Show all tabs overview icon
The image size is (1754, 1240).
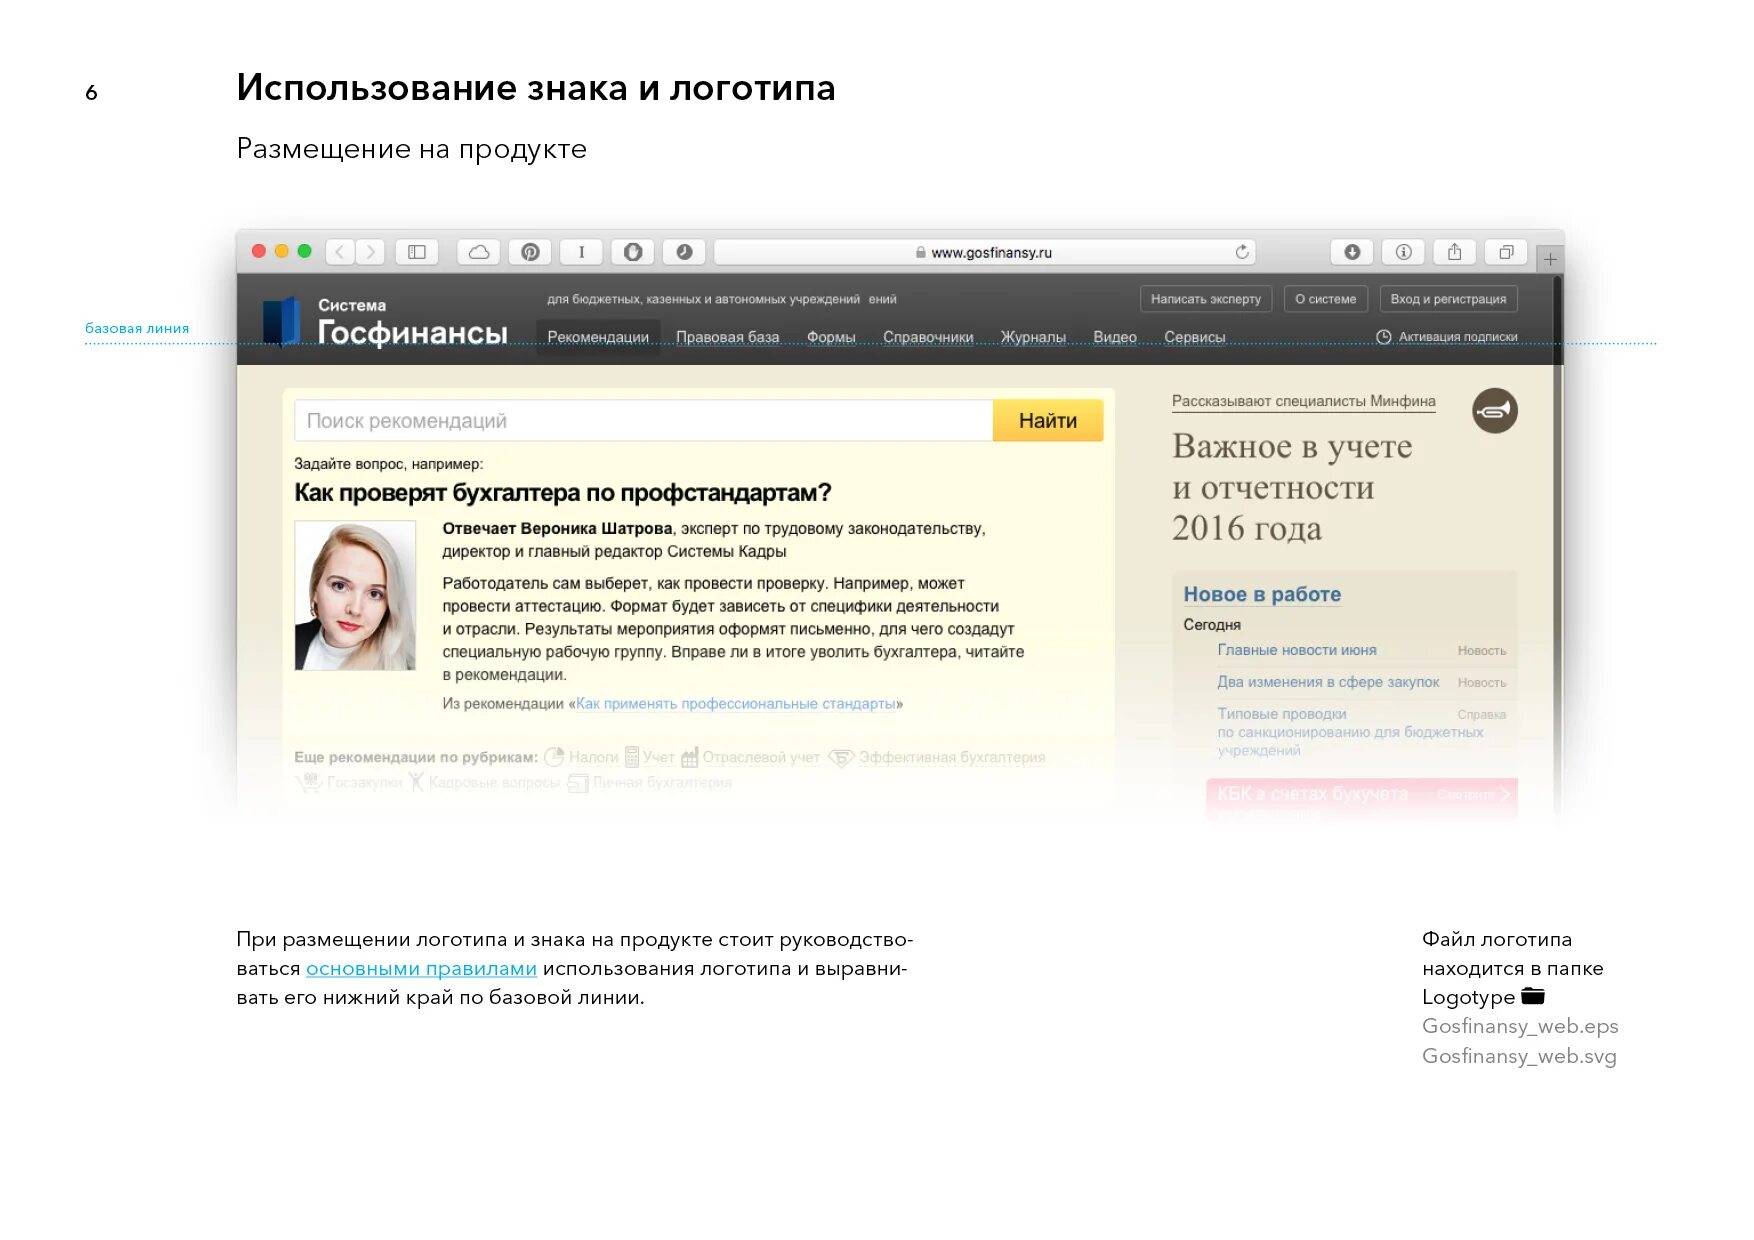click(x=1506, y=252)
